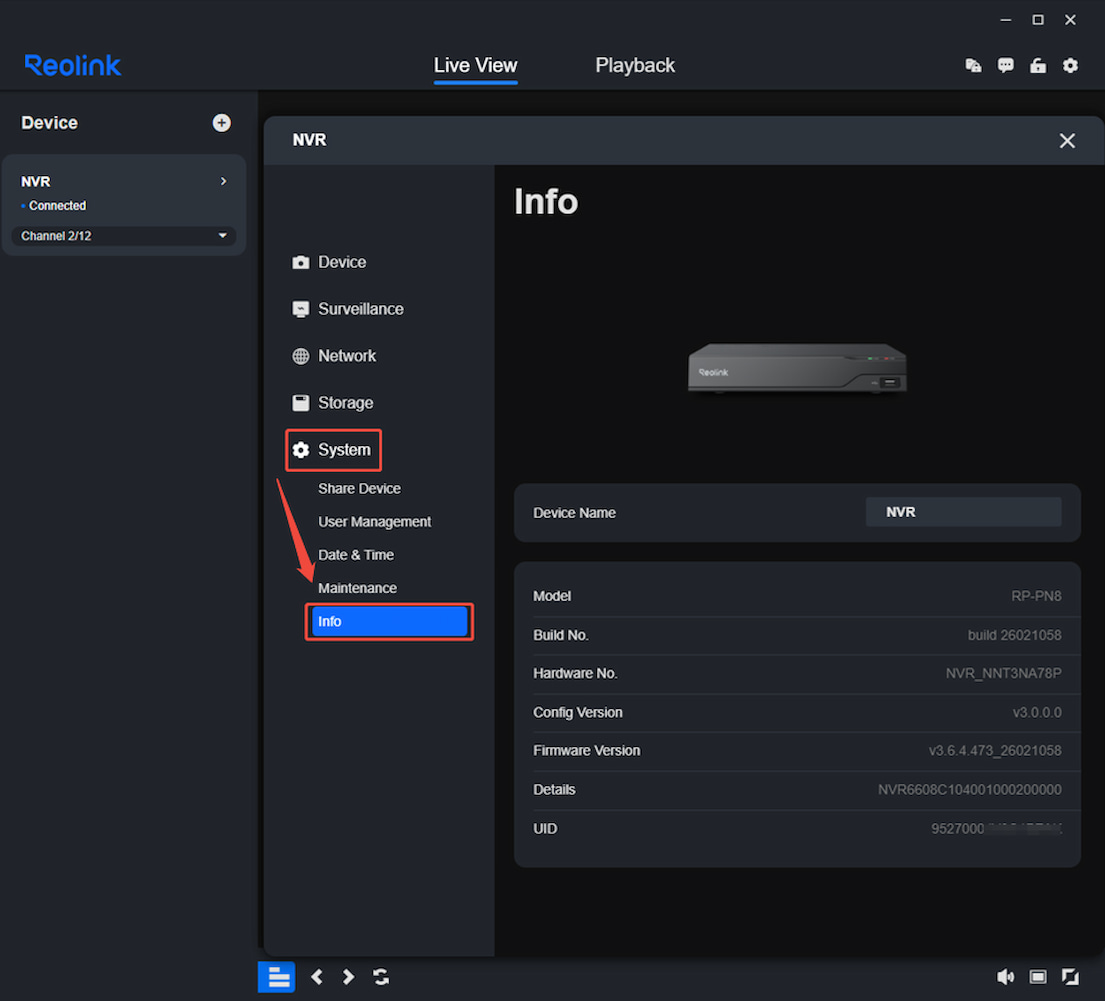
Task: Maximize the Reolink window
Action: point(1038,20)
